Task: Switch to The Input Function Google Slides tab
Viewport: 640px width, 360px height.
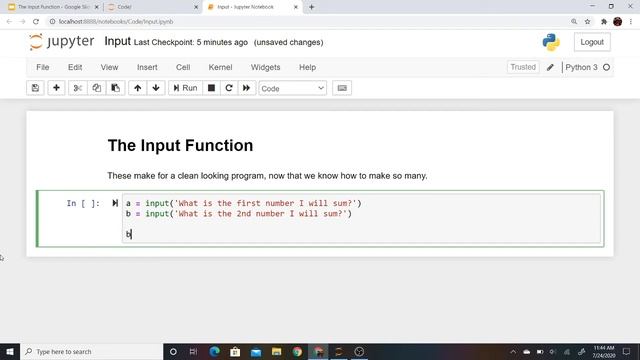Action: click(53, 7)
